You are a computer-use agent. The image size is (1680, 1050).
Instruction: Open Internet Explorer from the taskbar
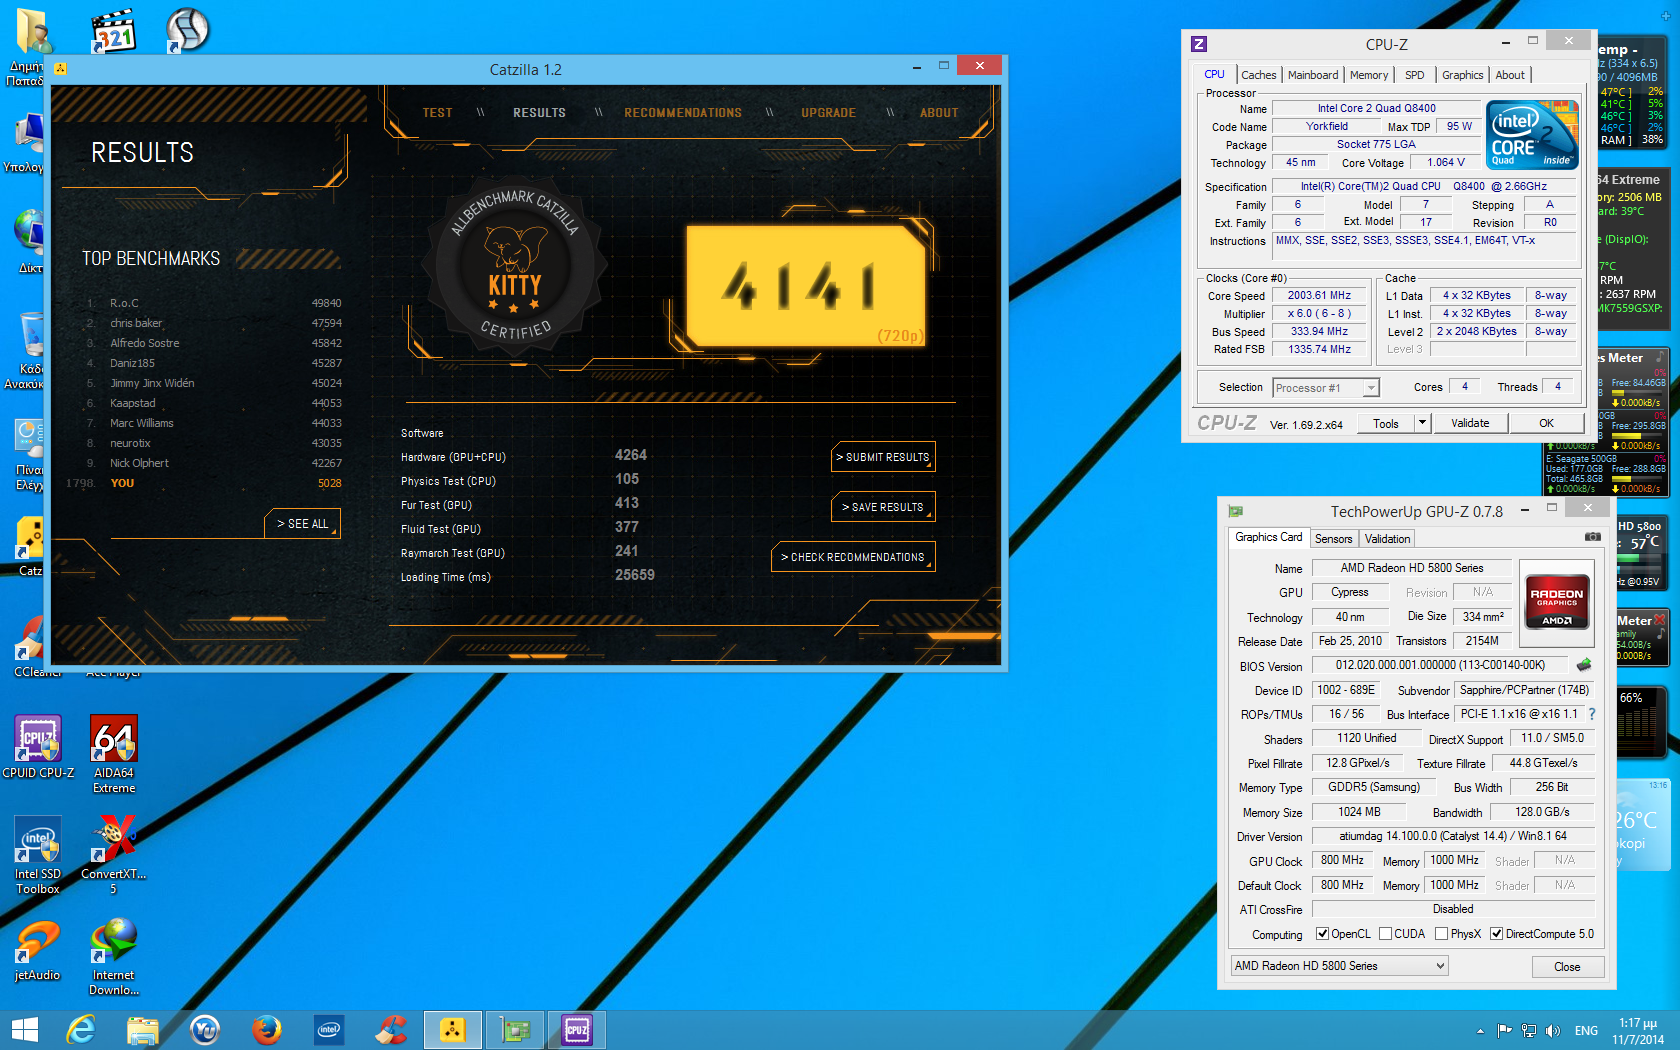pos(80,1030)
